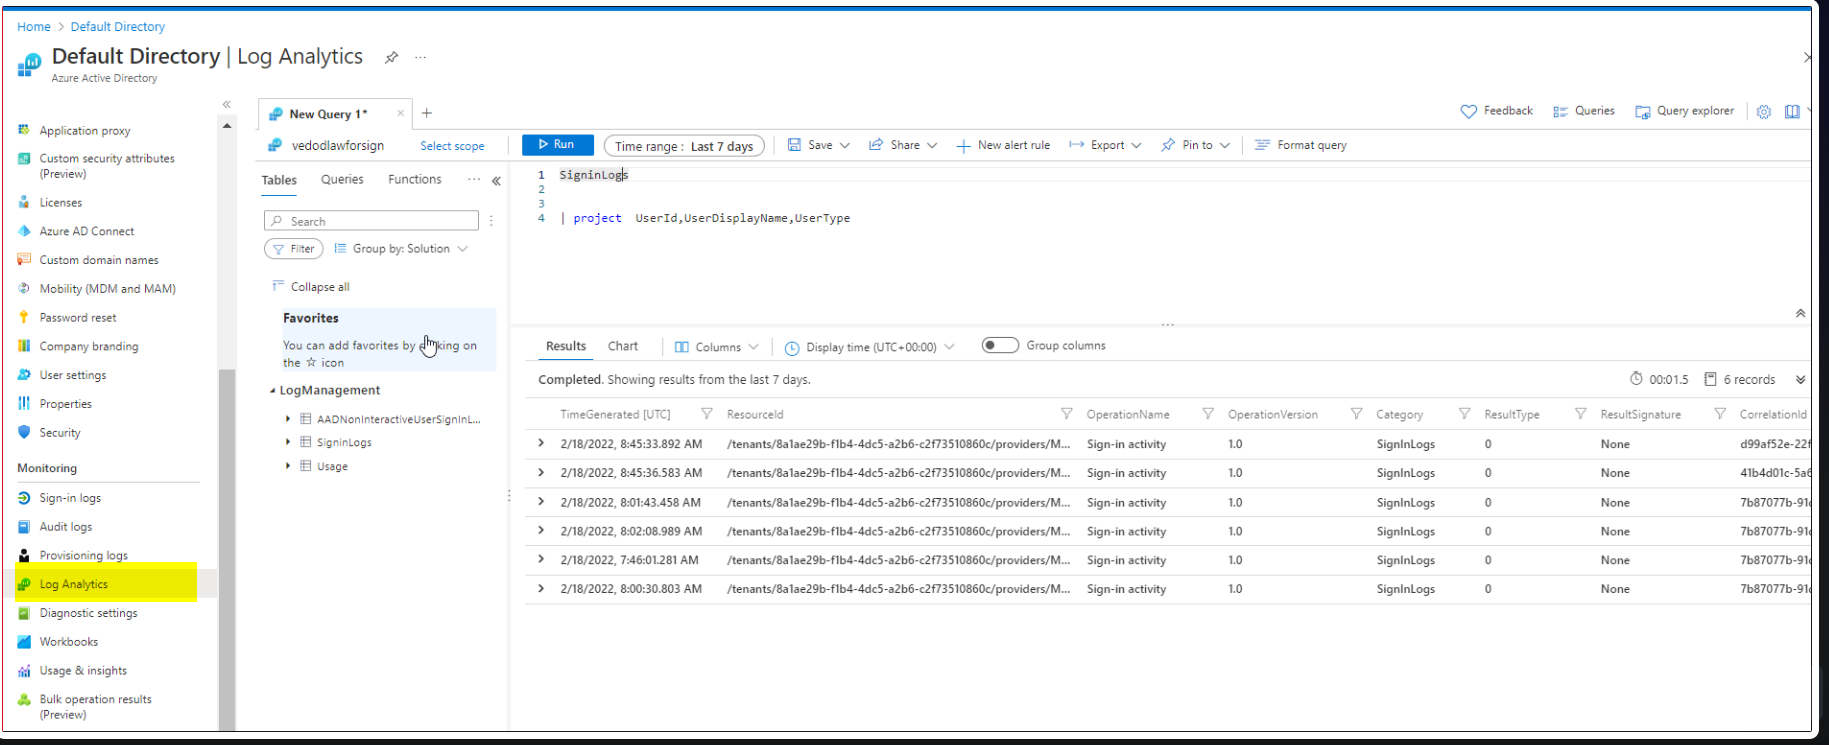Create a New alert rule

tap(1003, 145)
